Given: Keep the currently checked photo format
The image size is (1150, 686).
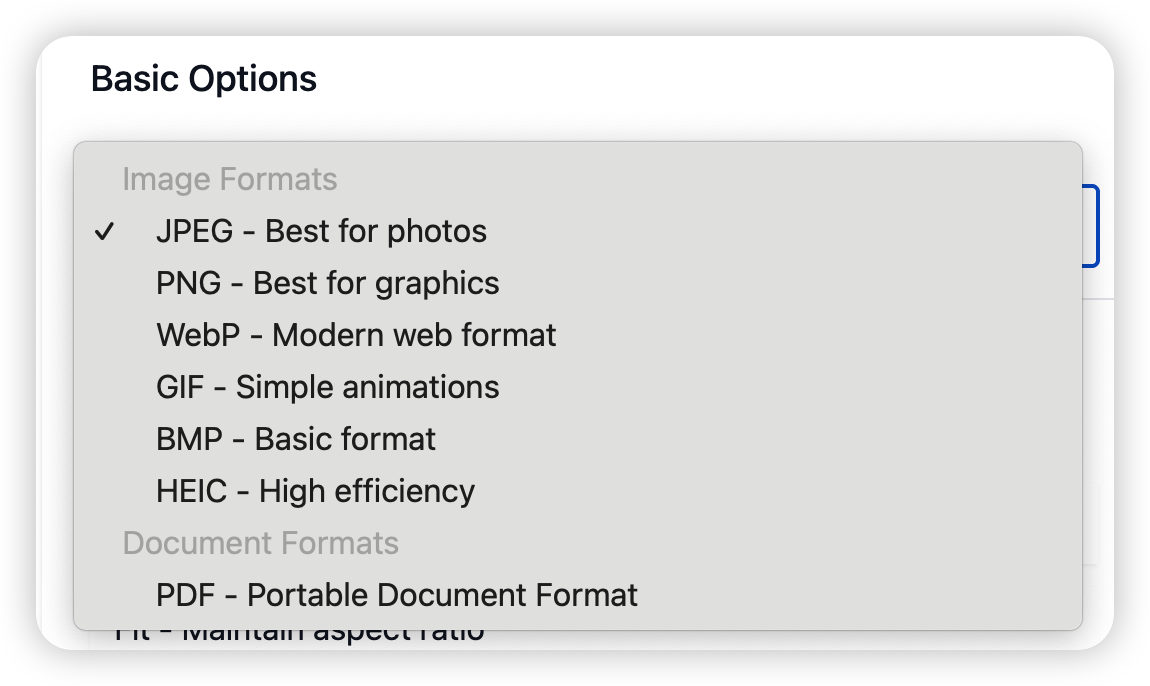Looking at the screenshot, I should pos(321,231).
